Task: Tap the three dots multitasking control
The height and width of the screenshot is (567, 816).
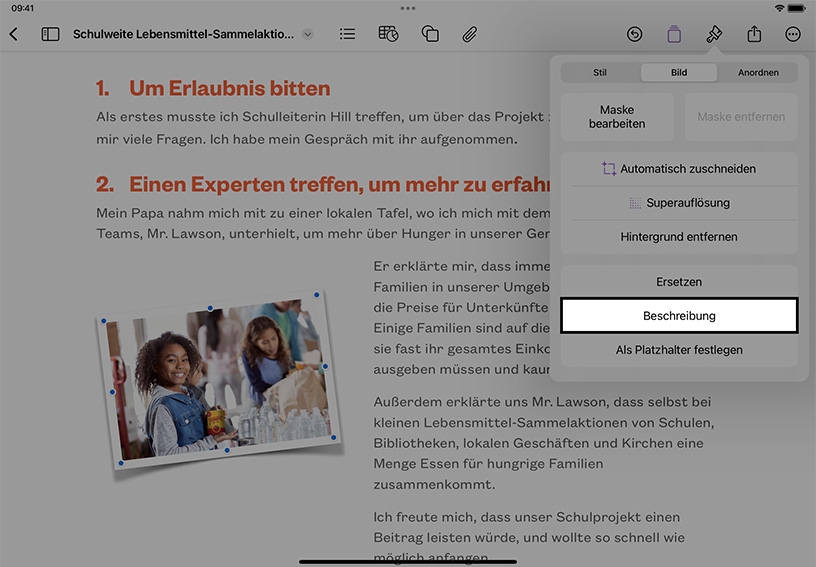Action: 408,8
